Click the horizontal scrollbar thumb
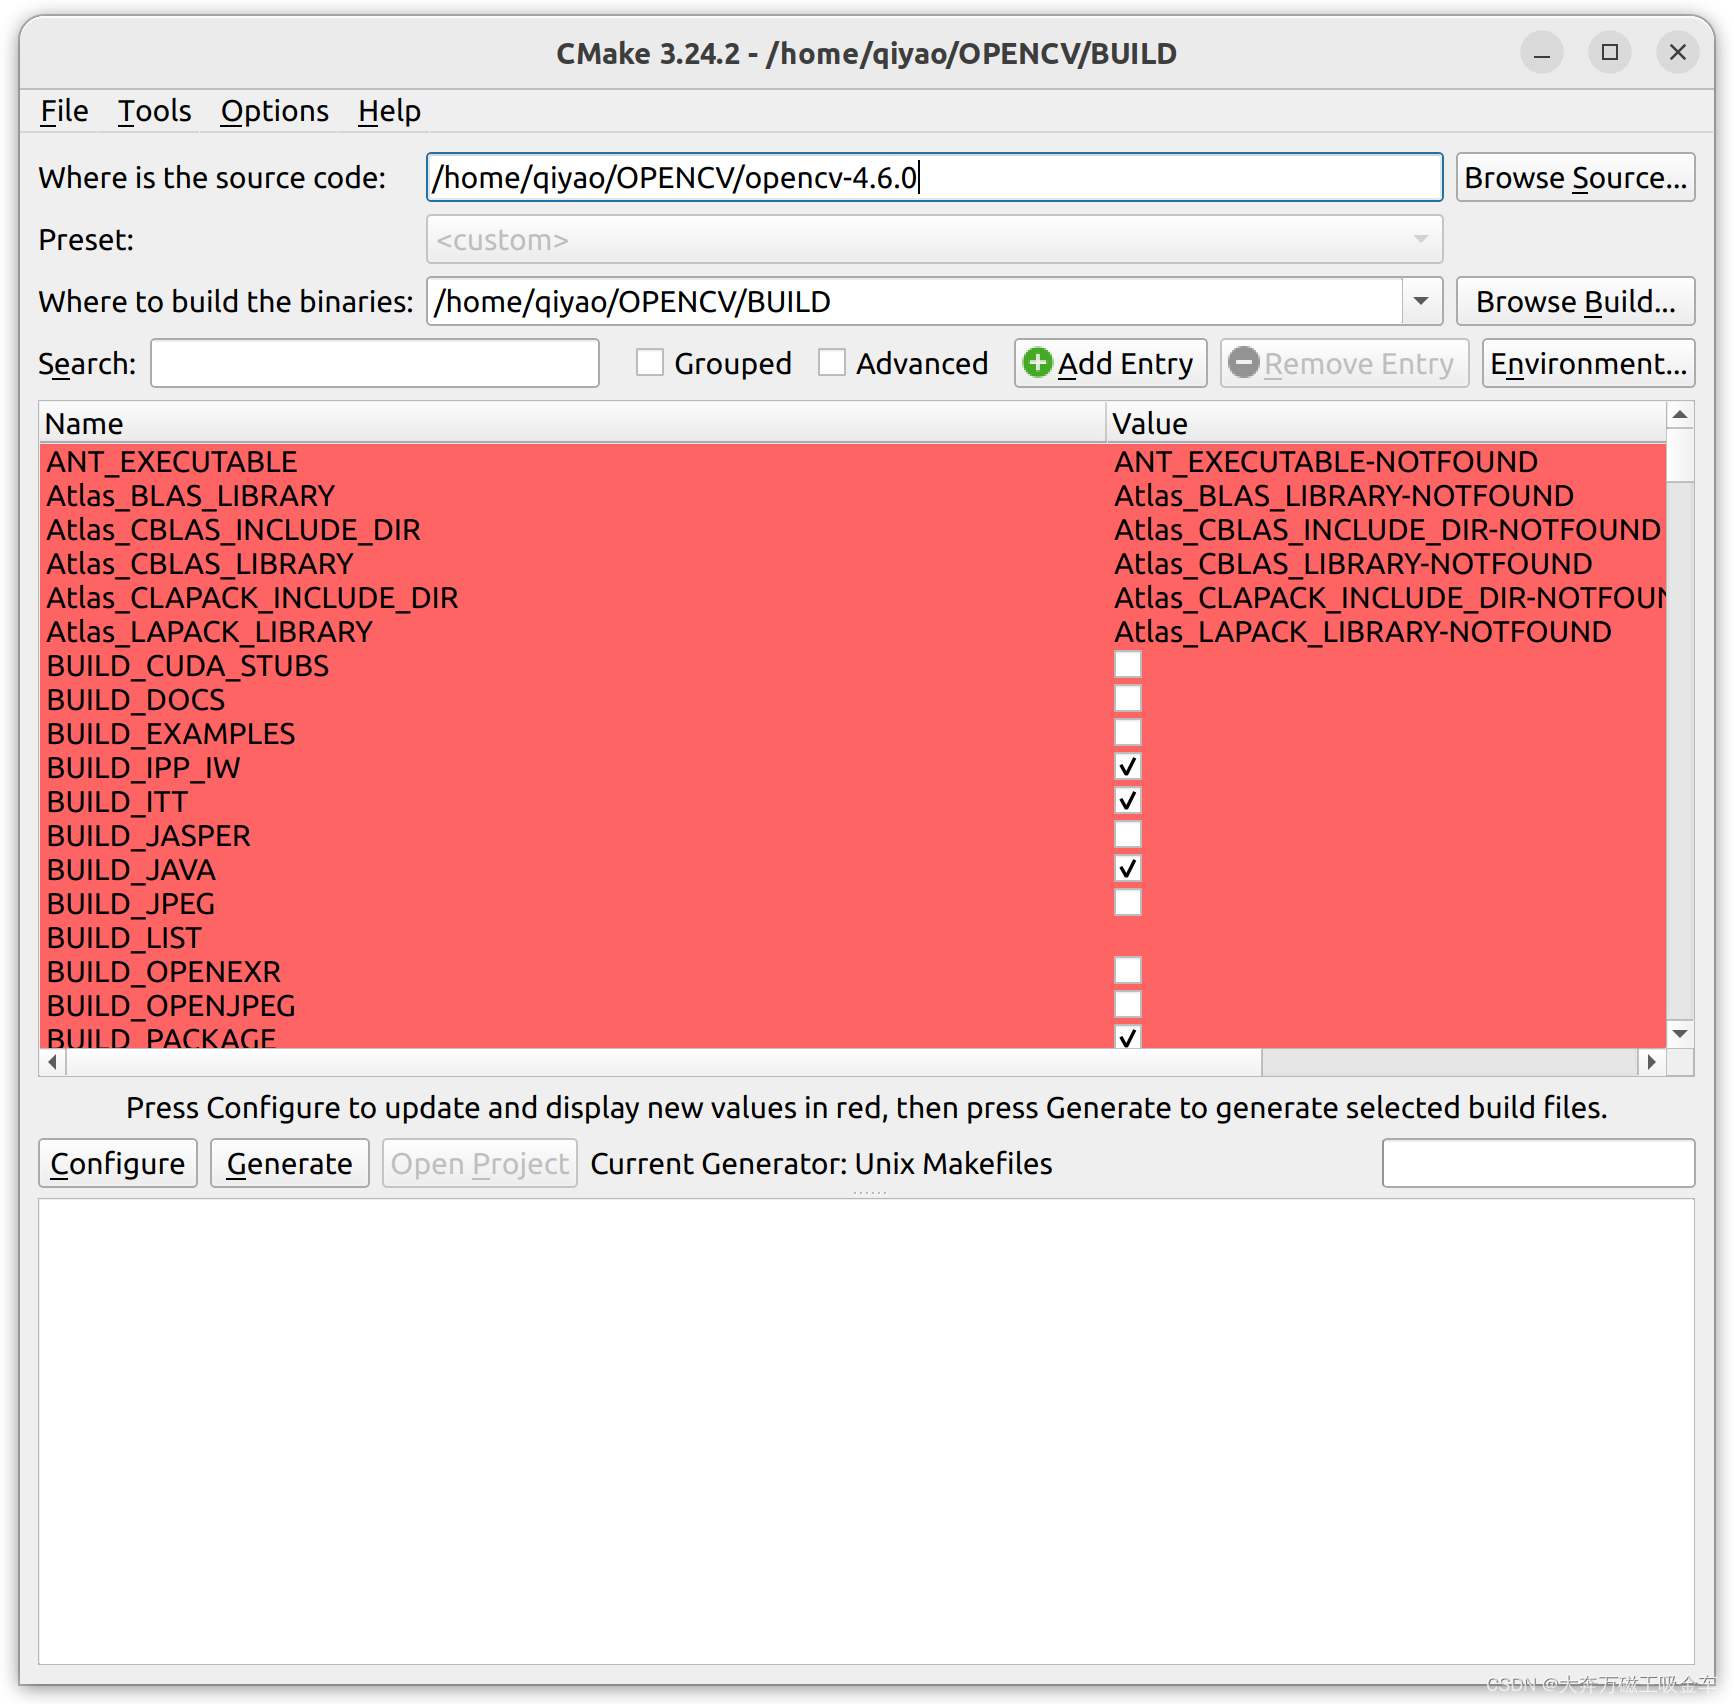 coord(664,1062)
